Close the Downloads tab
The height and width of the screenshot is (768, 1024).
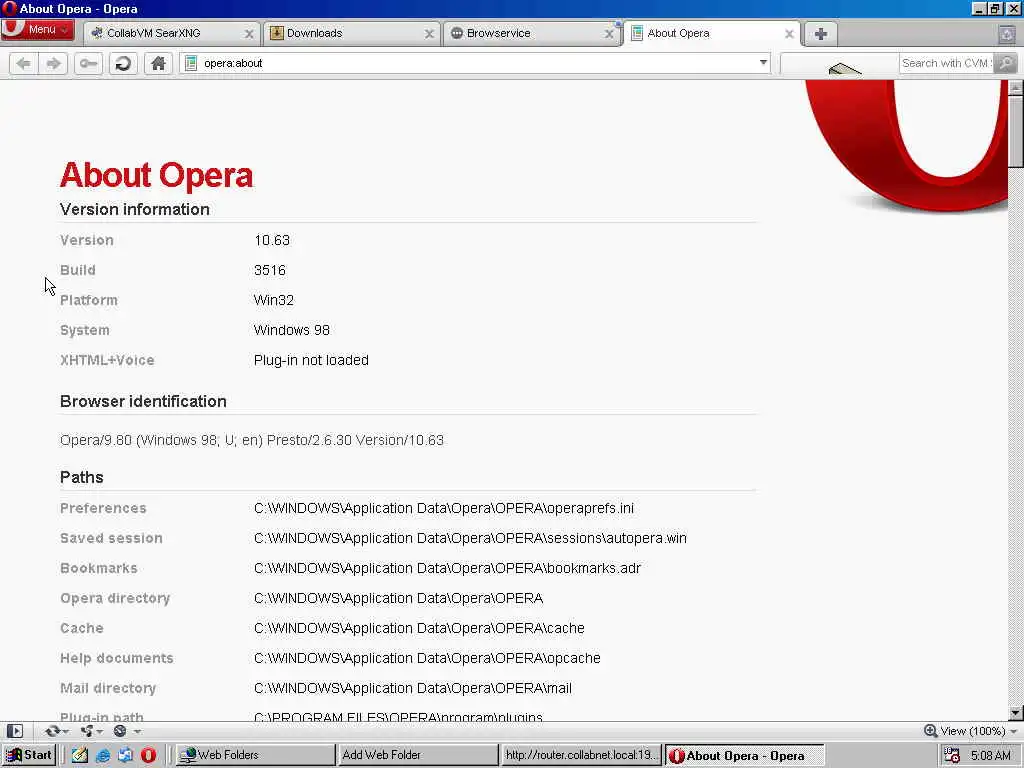pyautogui.click(x=429, y=33)
